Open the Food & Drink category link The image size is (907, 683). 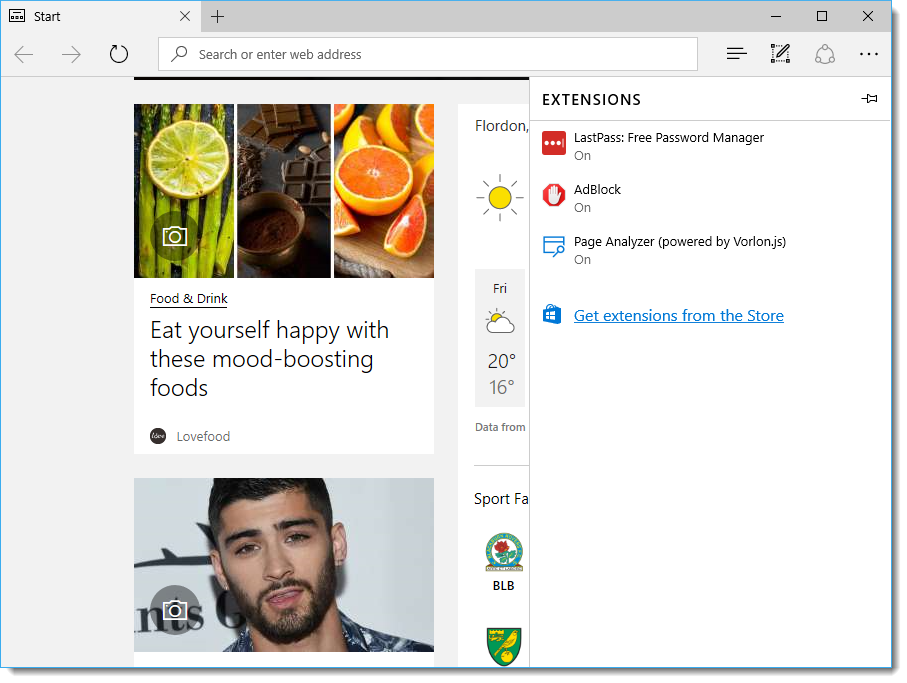click(189, 298)
